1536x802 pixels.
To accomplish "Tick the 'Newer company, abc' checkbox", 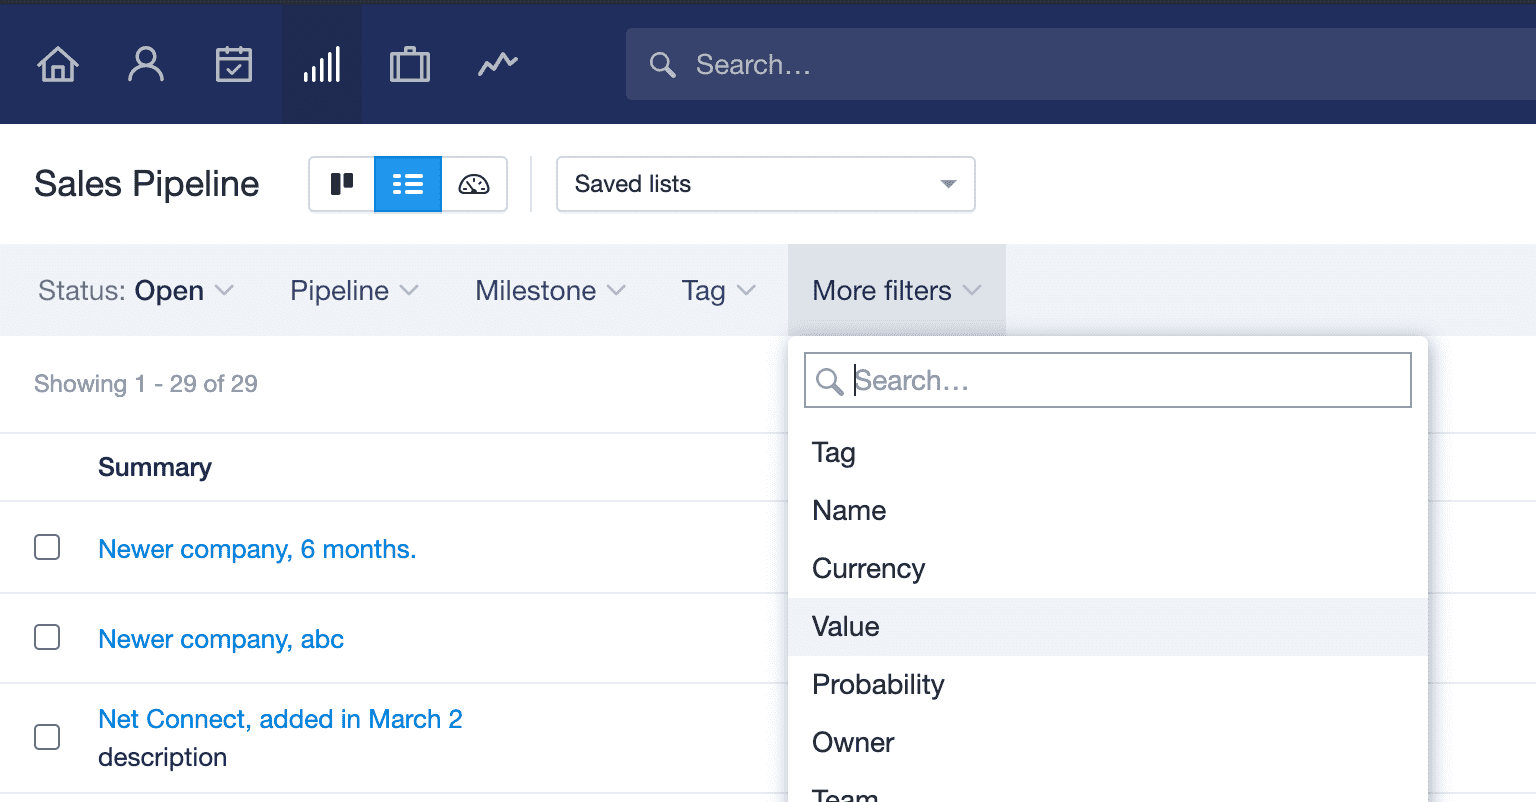I will [47, 638].
